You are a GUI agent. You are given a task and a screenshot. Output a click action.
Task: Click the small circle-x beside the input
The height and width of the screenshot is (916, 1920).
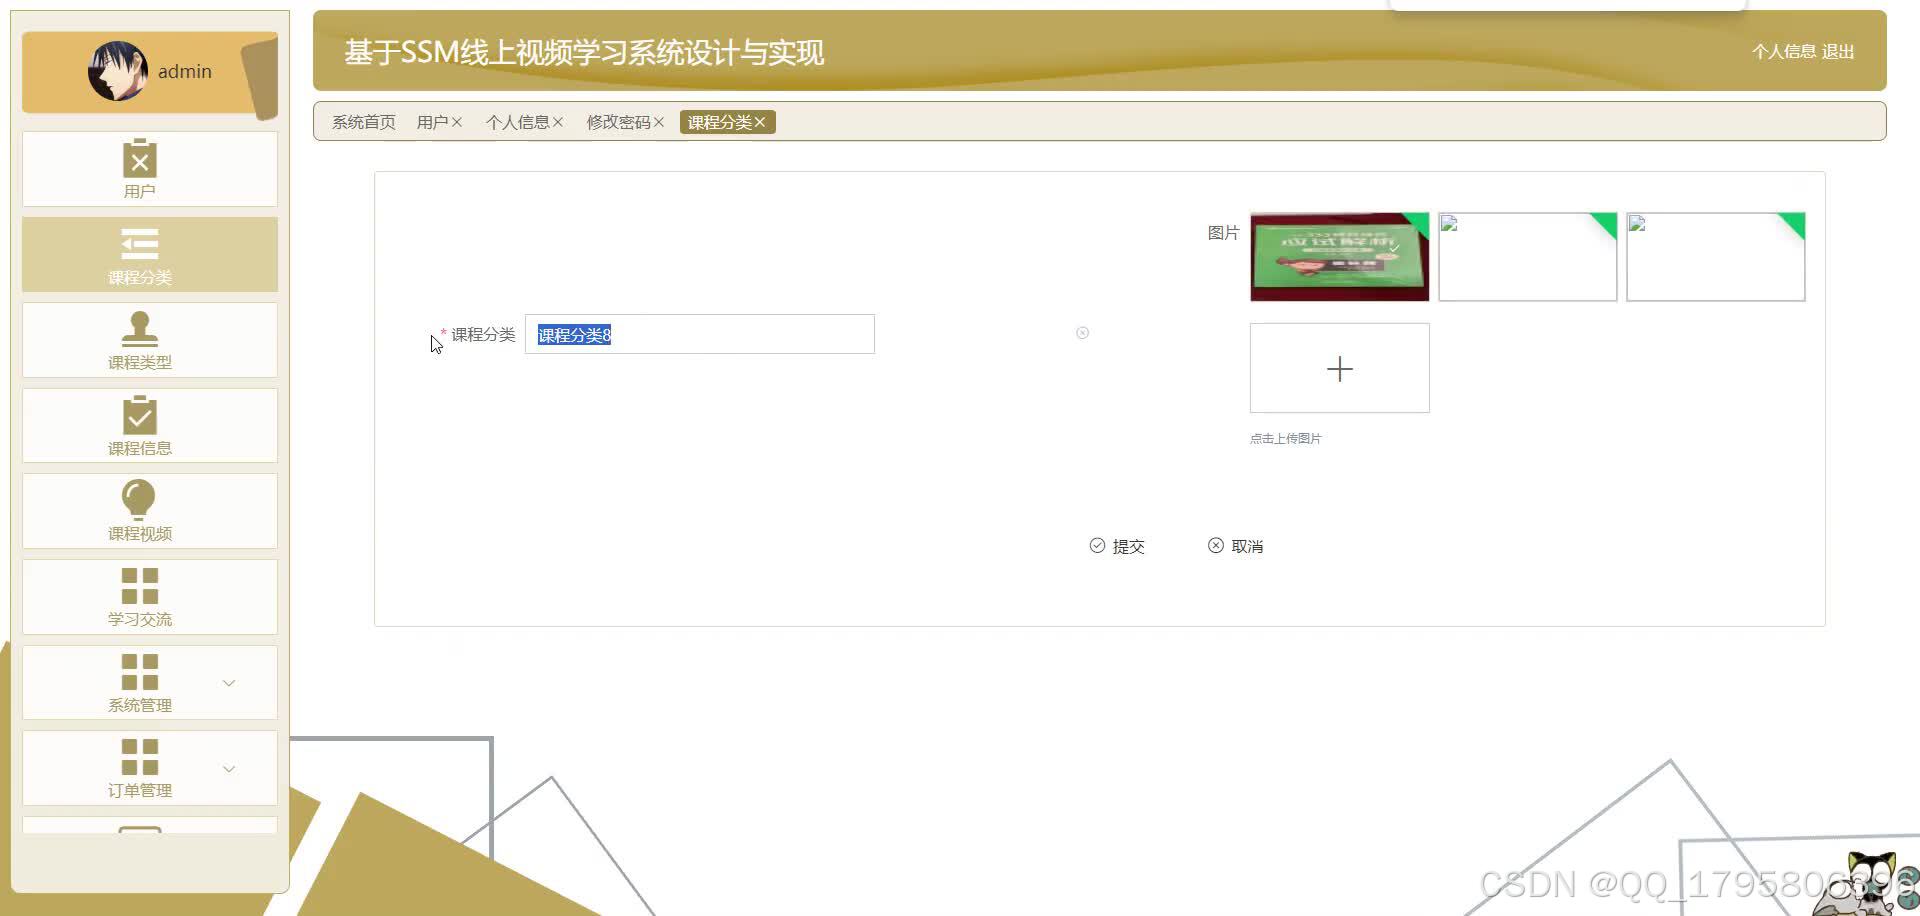1082,333
